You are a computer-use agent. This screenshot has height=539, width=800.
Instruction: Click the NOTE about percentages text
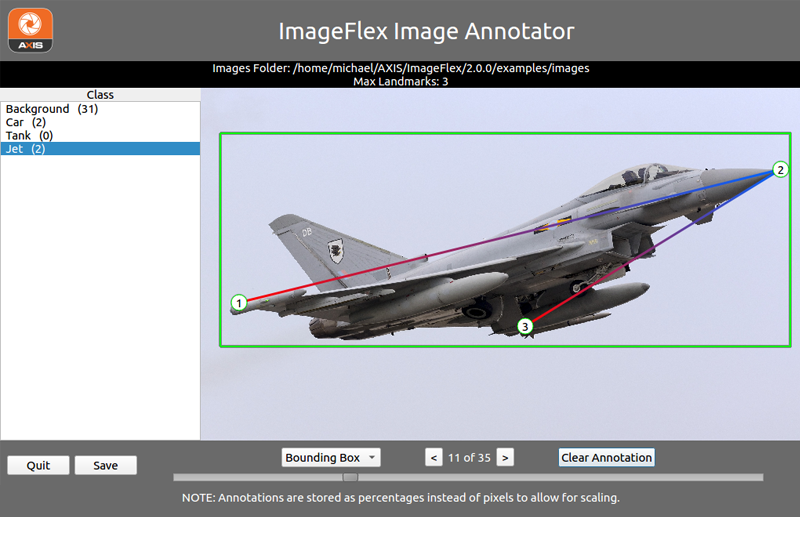coord(401,498)
